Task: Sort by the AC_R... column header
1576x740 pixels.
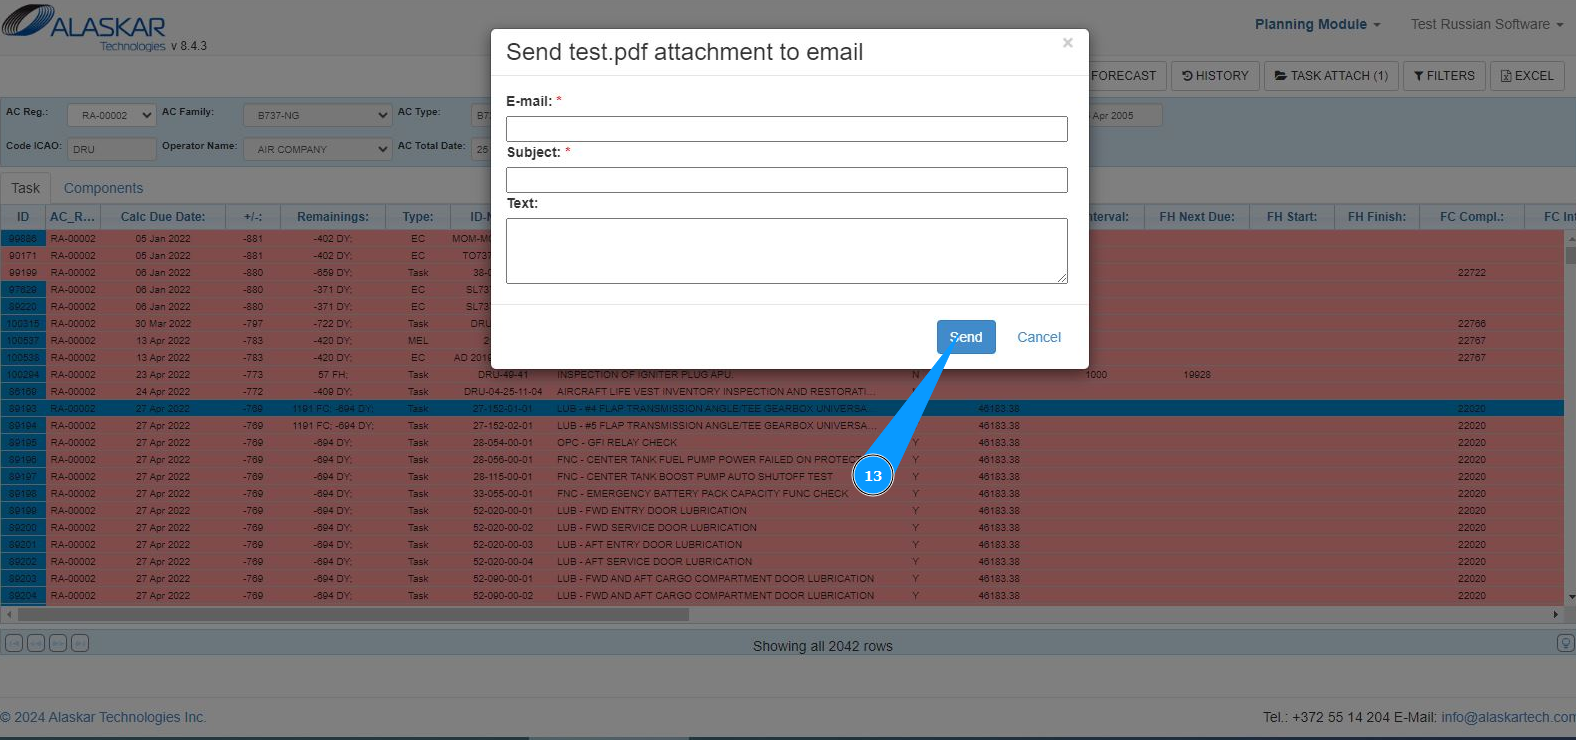Action: pos(73,217)
